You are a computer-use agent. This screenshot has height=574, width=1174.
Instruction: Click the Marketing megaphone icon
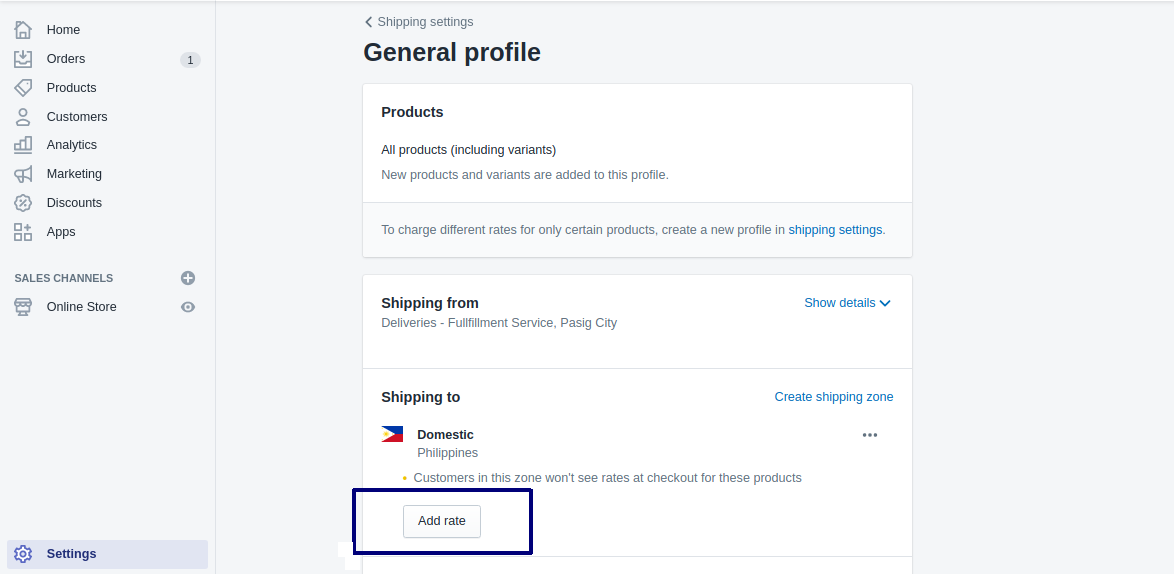pyautogui.click(x=23, y=174)
